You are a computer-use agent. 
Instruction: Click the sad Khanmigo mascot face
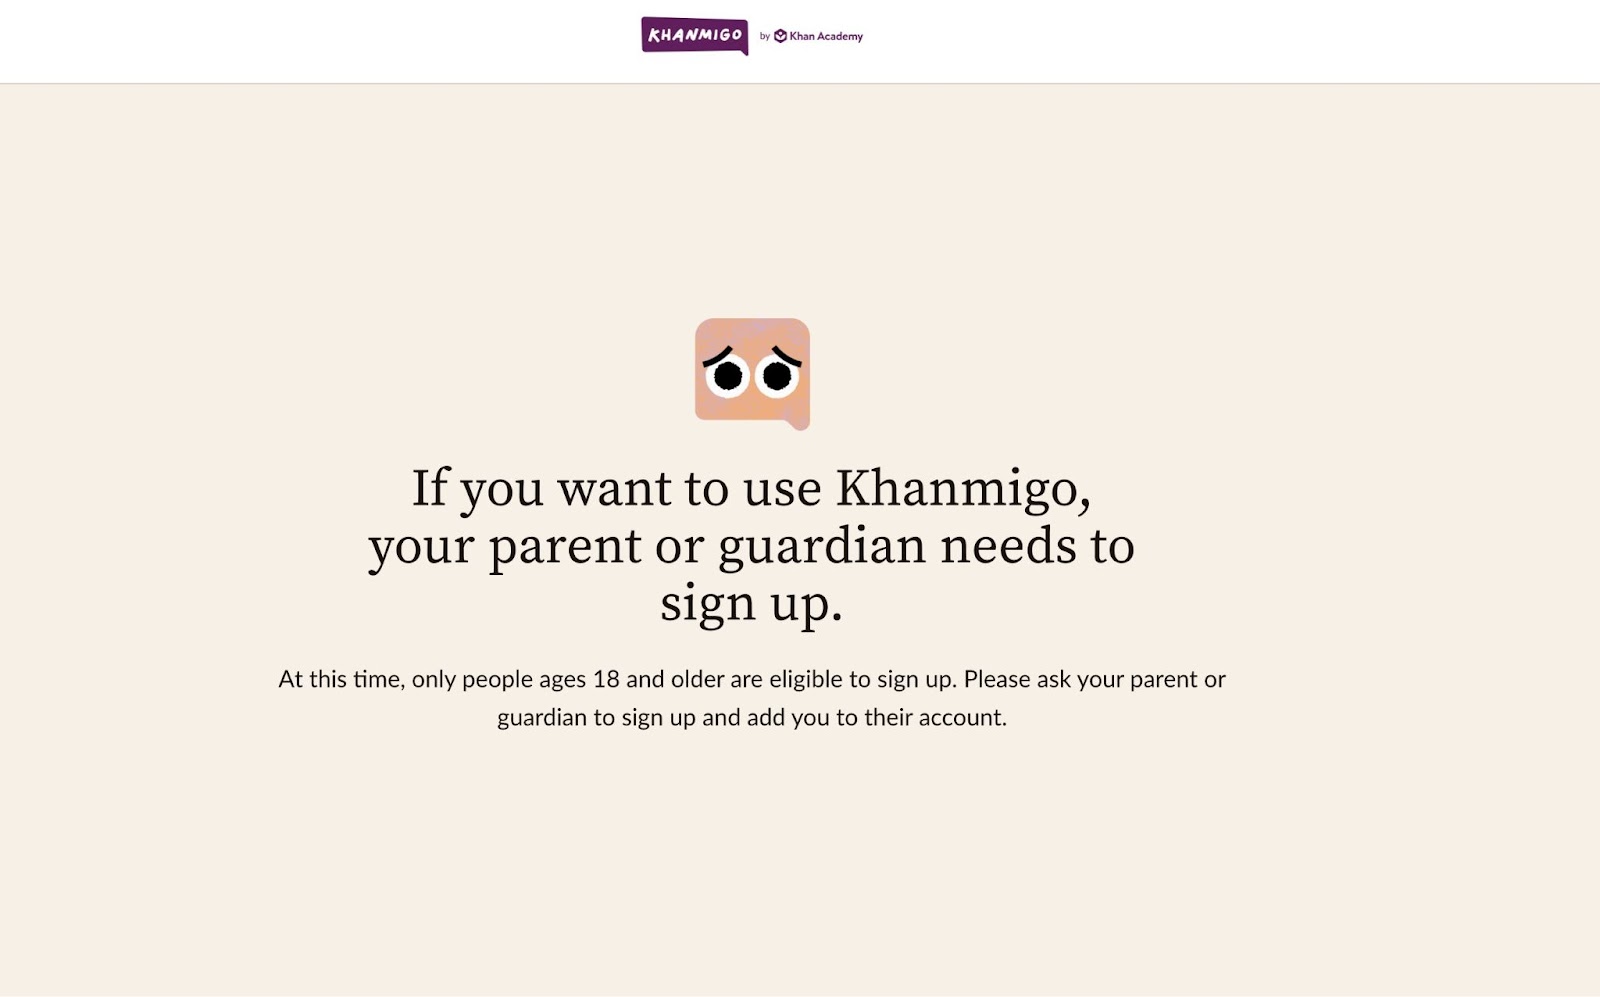pyautogui.click(x=752, y=374)
